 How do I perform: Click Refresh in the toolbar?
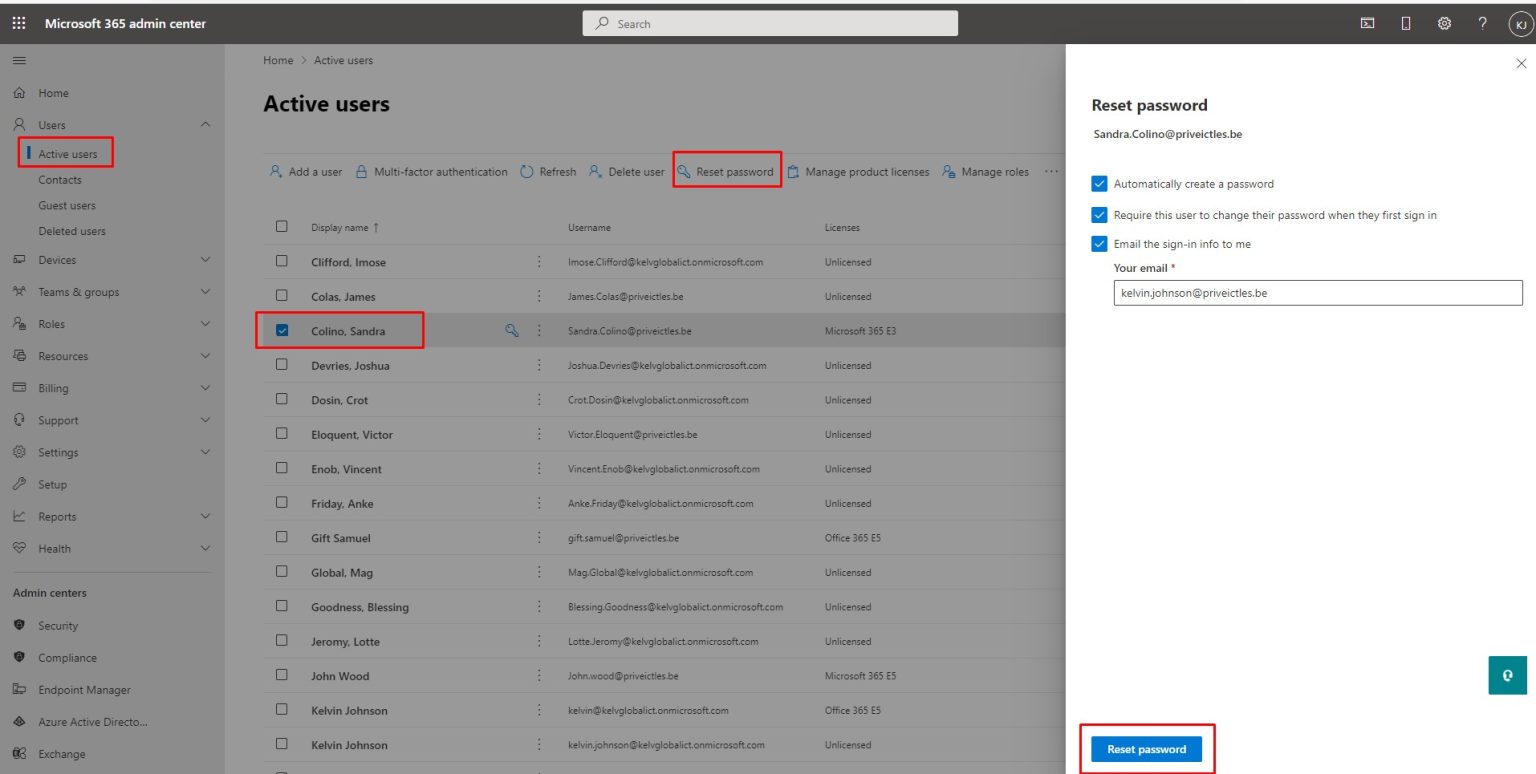(x=548, y=172)
